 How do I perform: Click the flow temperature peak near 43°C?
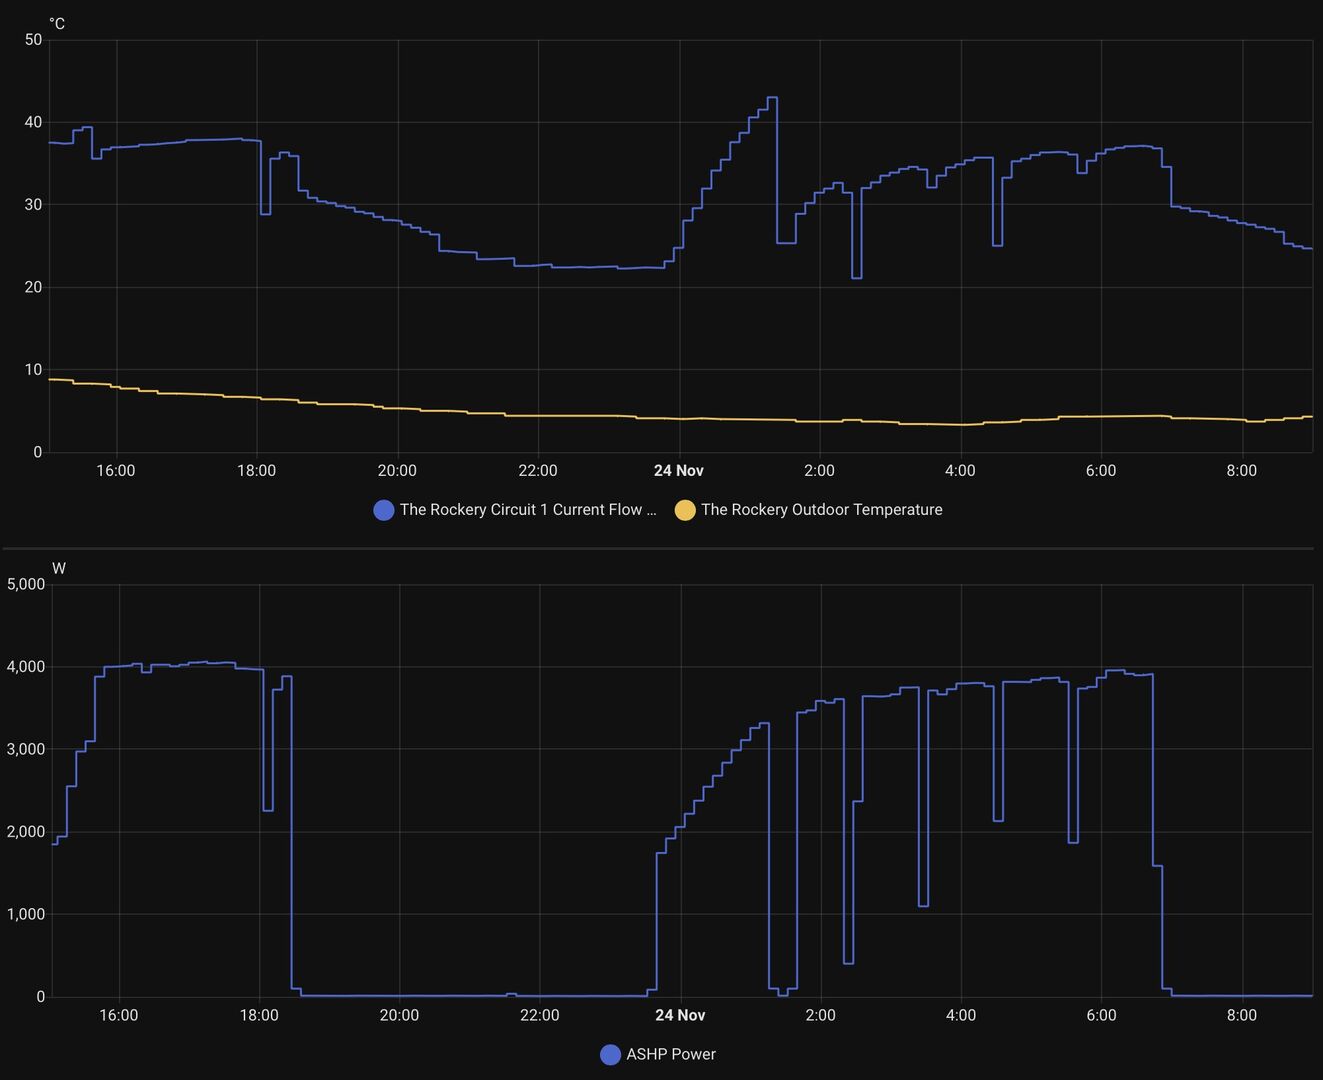pos(772,98)
